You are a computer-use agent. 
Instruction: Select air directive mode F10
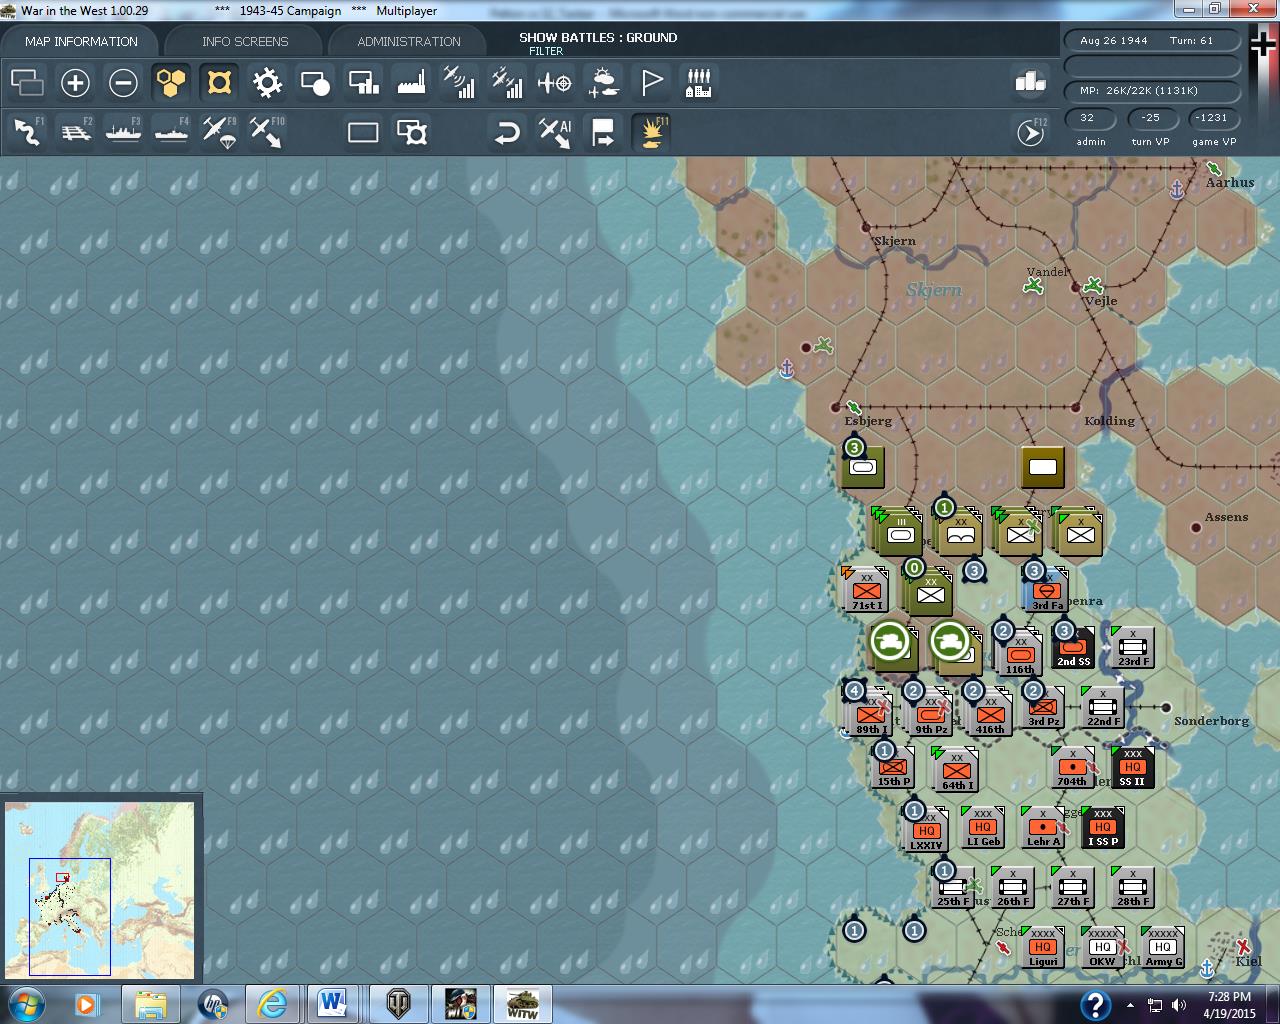point(267,132)
